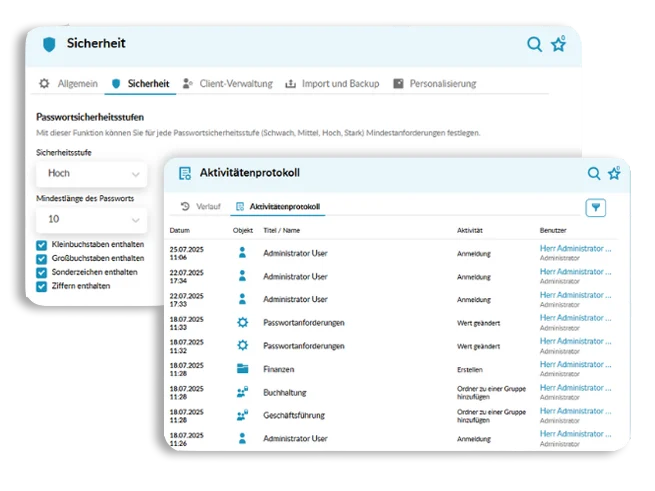Click the search icon in Sicherheit header
The width and height of the screenshot is (655, 491).
coord(534,44)
